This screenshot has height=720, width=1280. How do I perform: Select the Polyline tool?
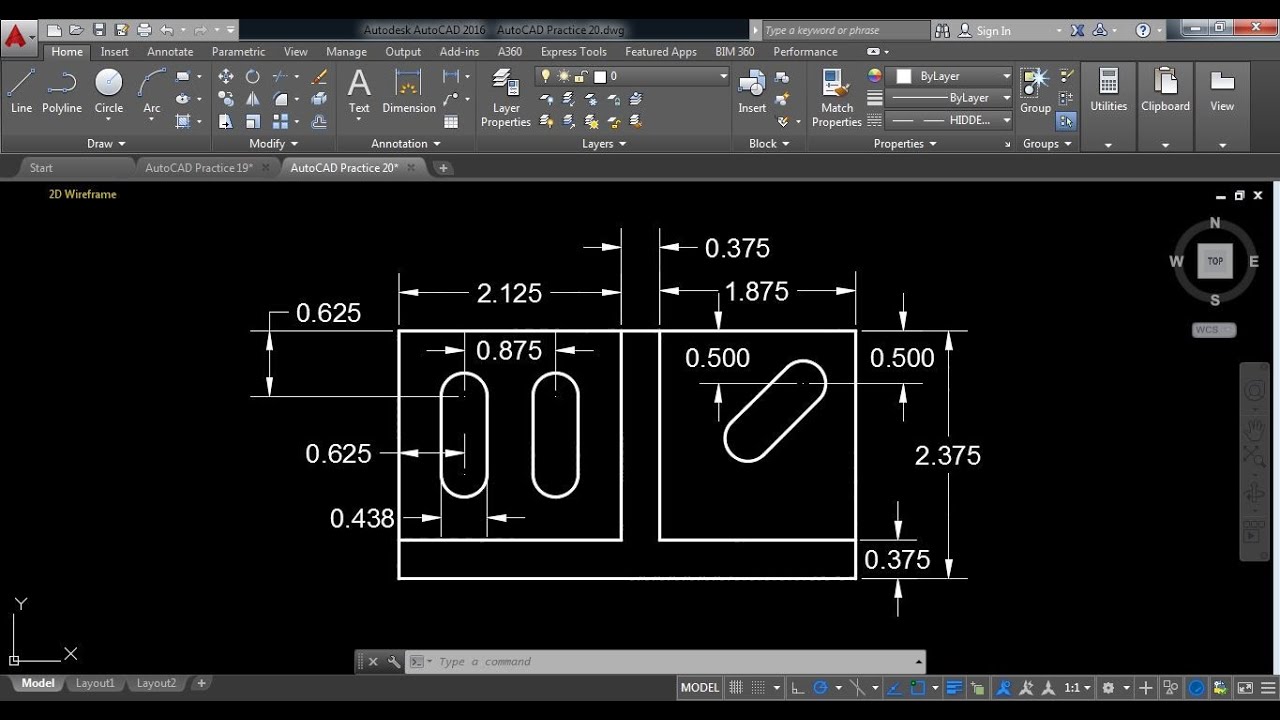62,91
